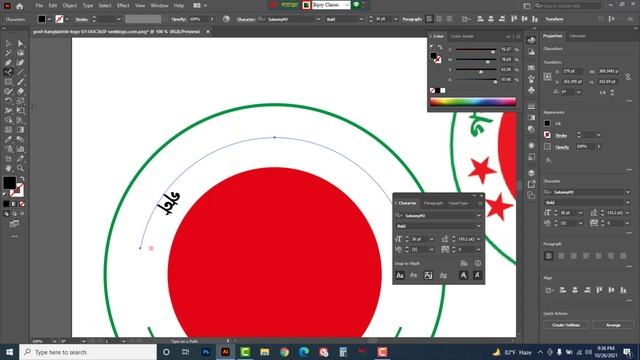640x360 pixels.
Task: Toggle constrain width and height proportions link
Action: (628, 76)
